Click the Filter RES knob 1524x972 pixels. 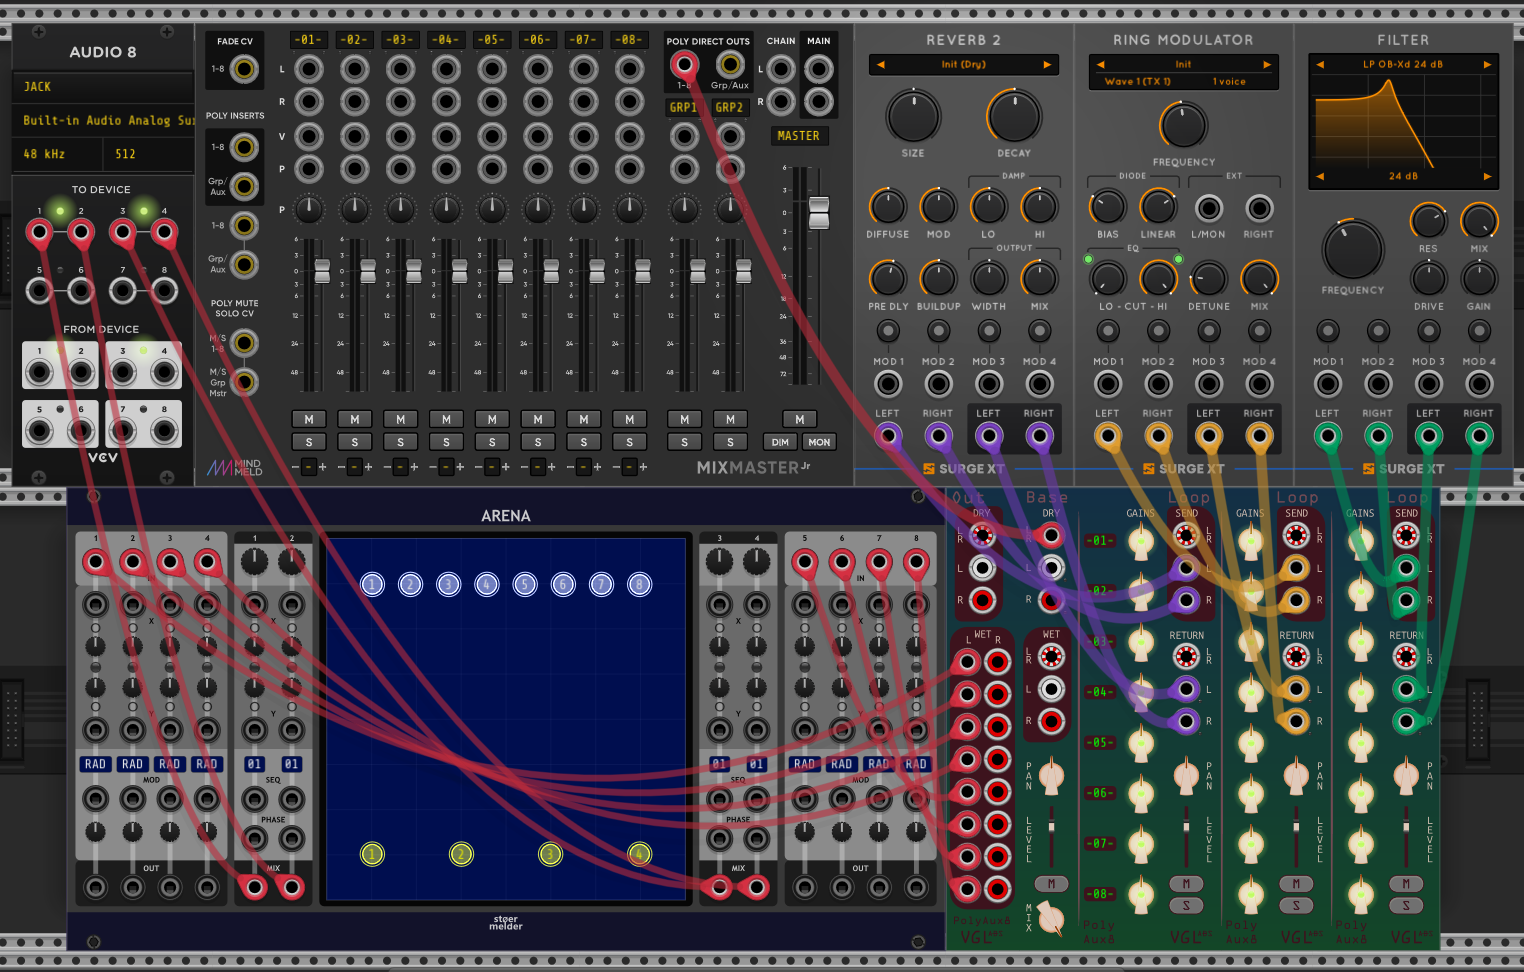1428,221
